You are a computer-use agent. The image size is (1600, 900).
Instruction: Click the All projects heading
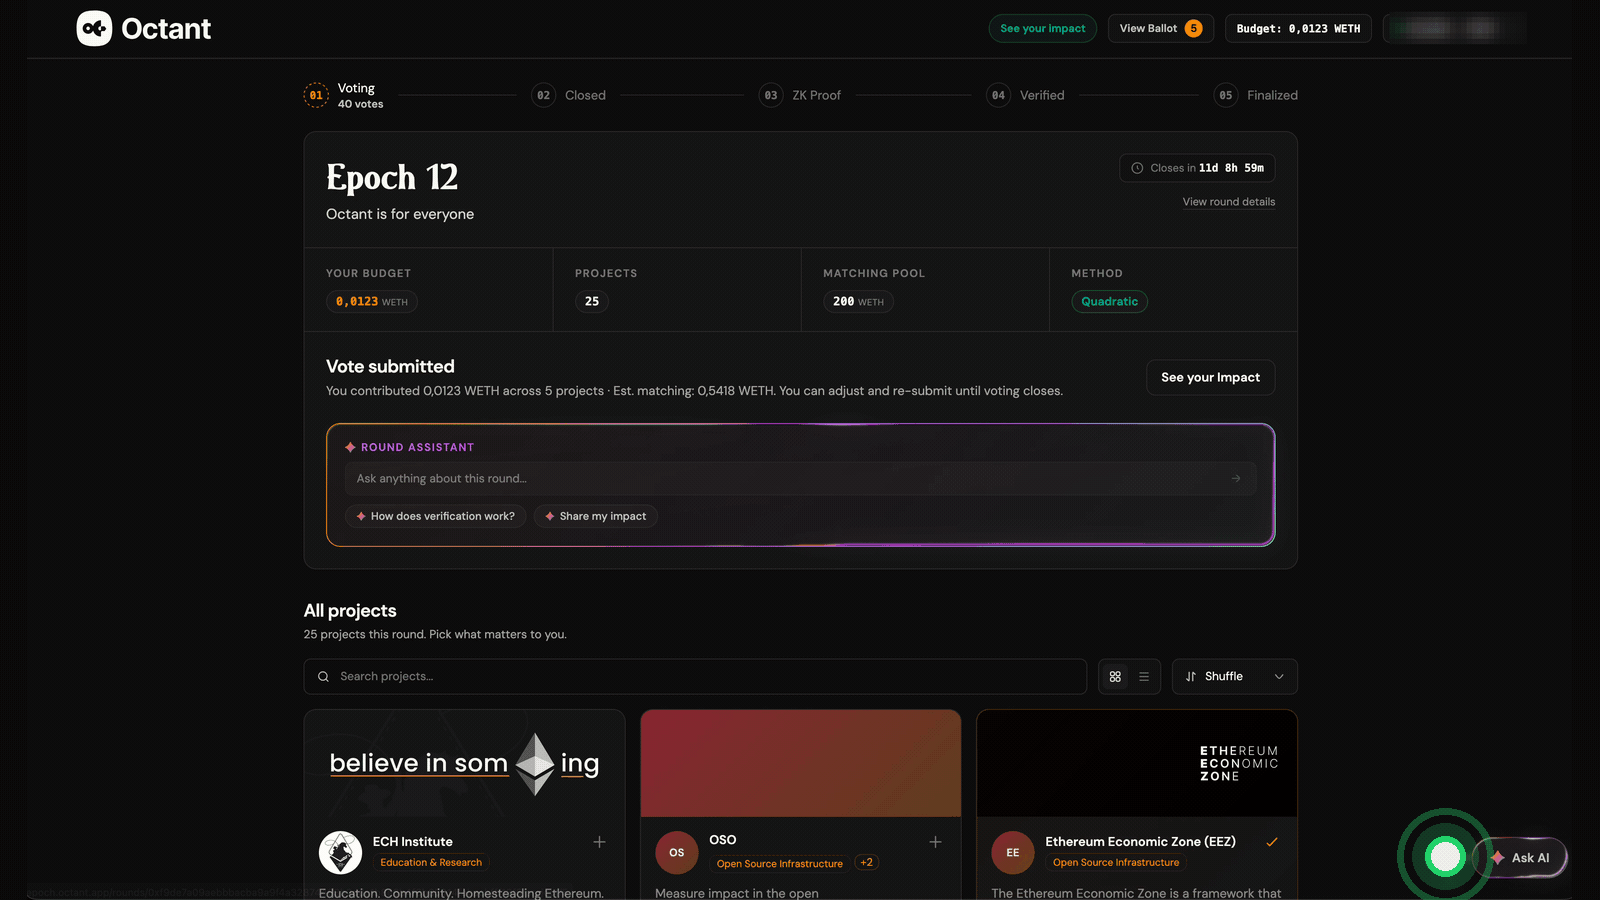350,611
